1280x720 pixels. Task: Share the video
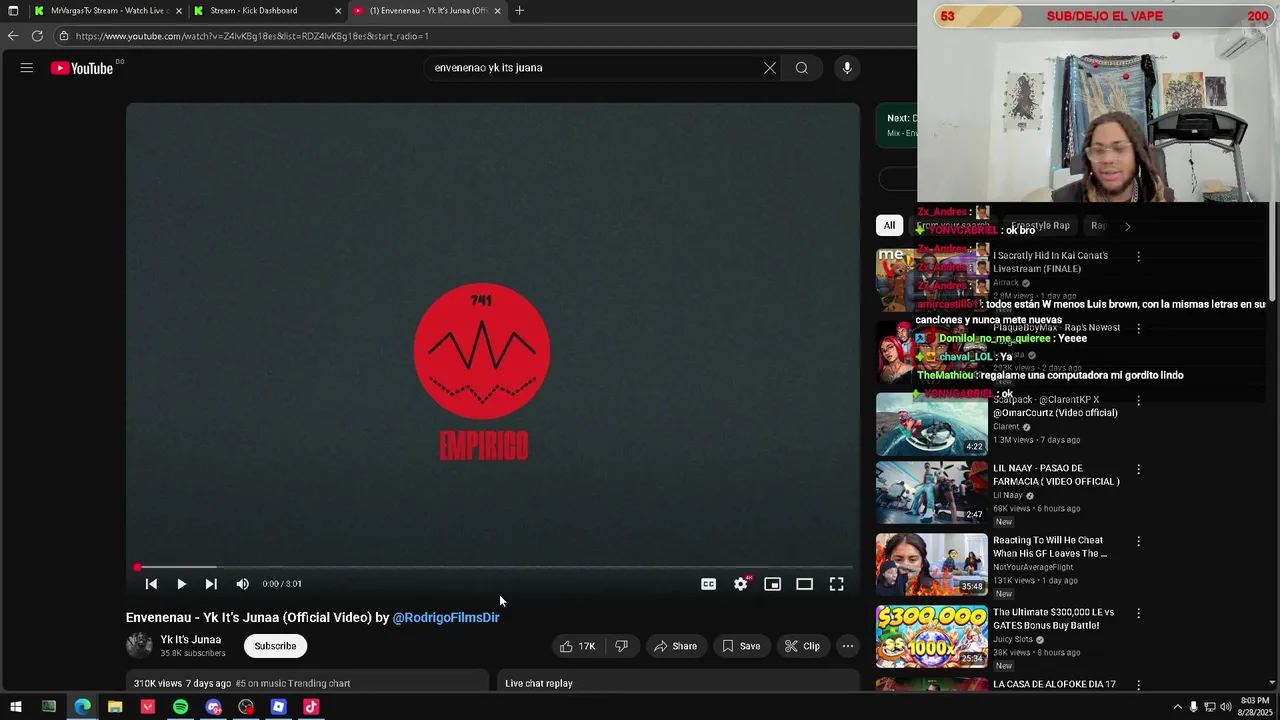(x=675, y=646)
